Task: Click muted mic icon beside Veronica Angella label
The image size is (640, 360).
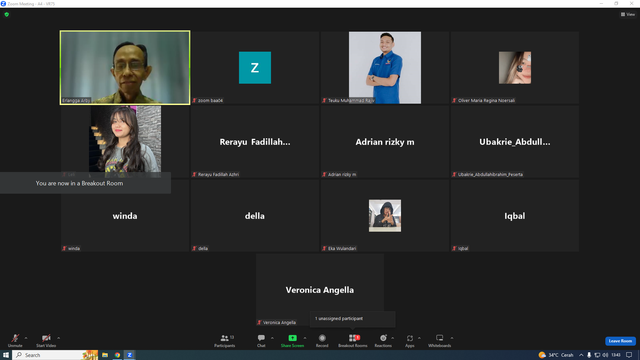Action: pyautogui.click(x=259, y=322)
